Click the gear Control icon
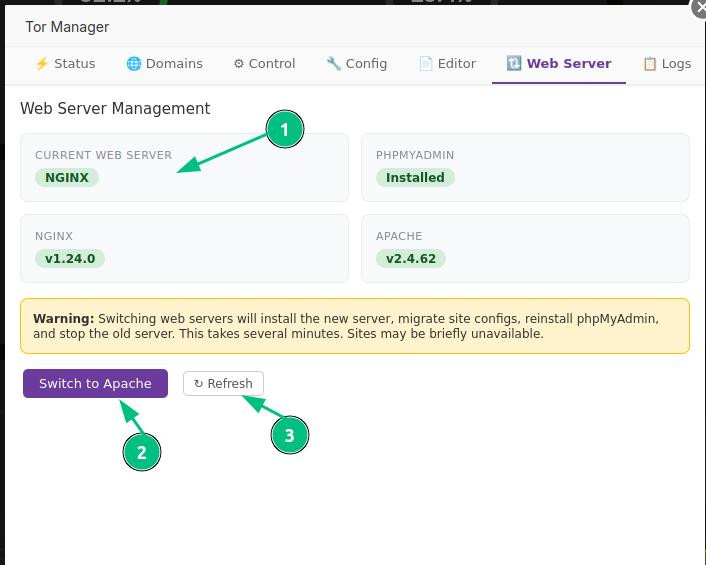Screen dimensions: 706x565 [x=239, y=63]
